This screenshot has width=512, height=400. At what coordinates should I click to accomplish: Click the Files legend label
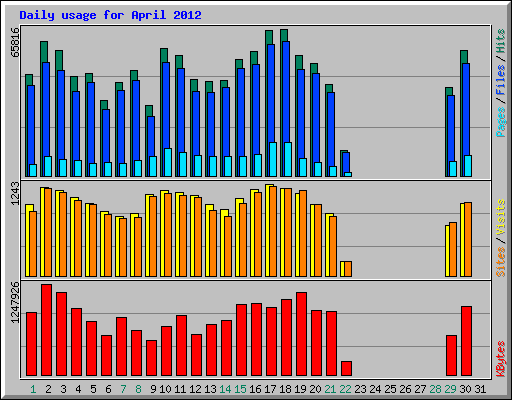(x=501, y=80)
